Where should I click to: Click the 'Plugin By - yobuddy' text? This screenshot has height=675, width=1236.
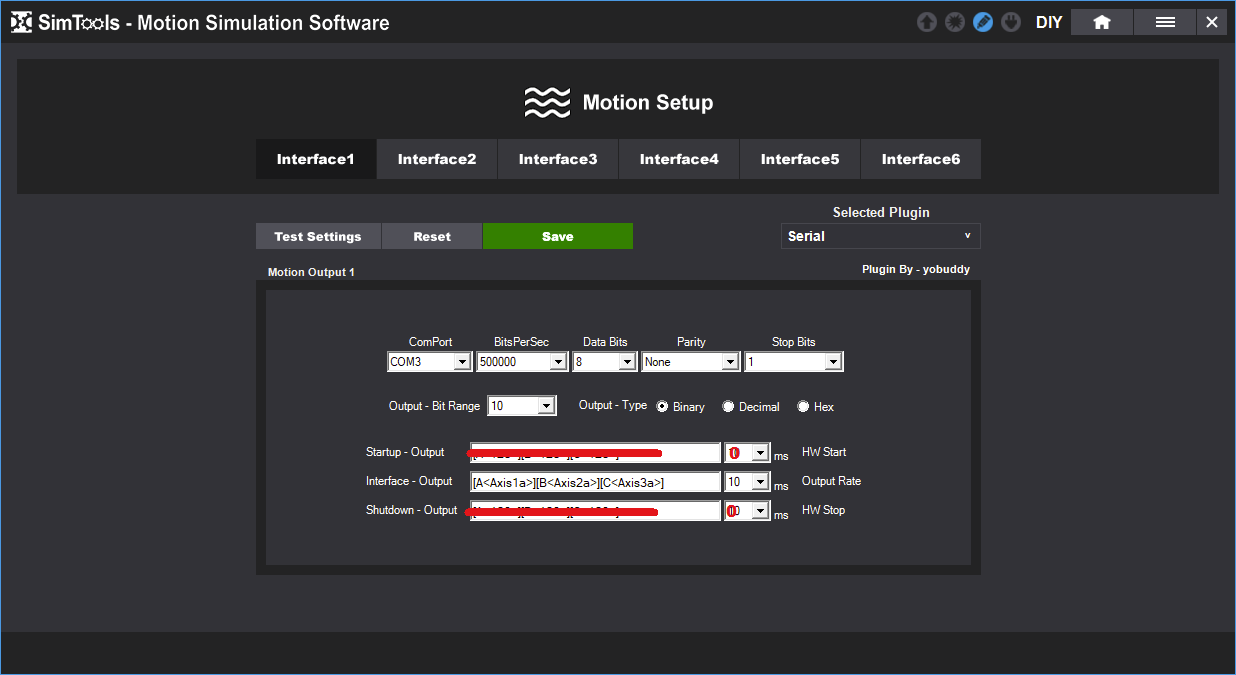pyautogui.click(x=916, y=269)
